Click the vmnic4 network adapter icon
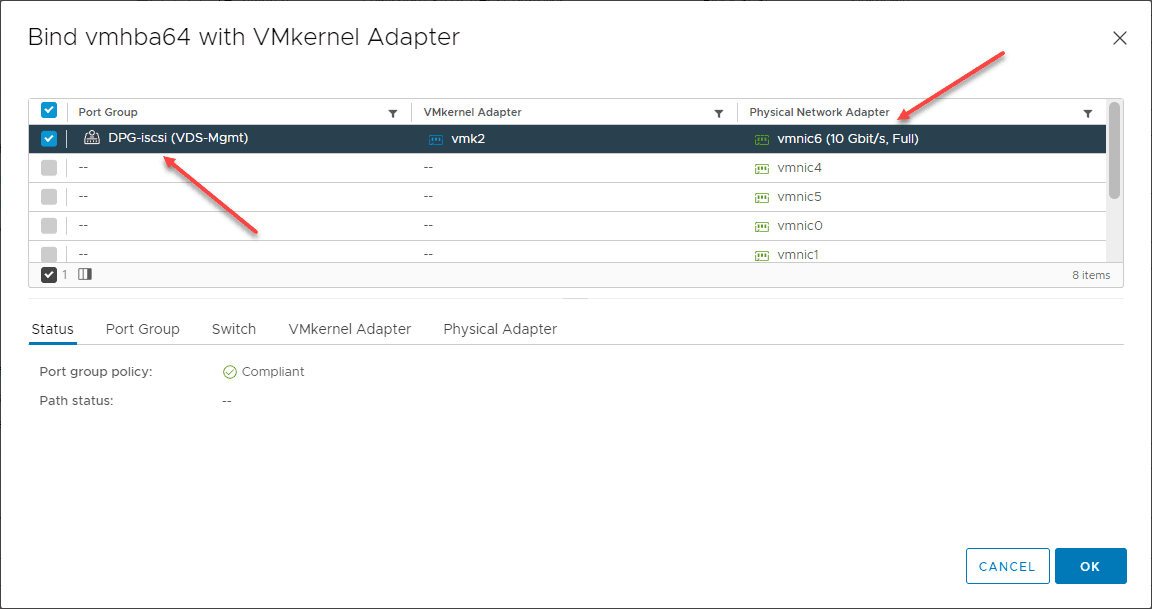The width and height of the screenshot is (1152, 609). 761,168
